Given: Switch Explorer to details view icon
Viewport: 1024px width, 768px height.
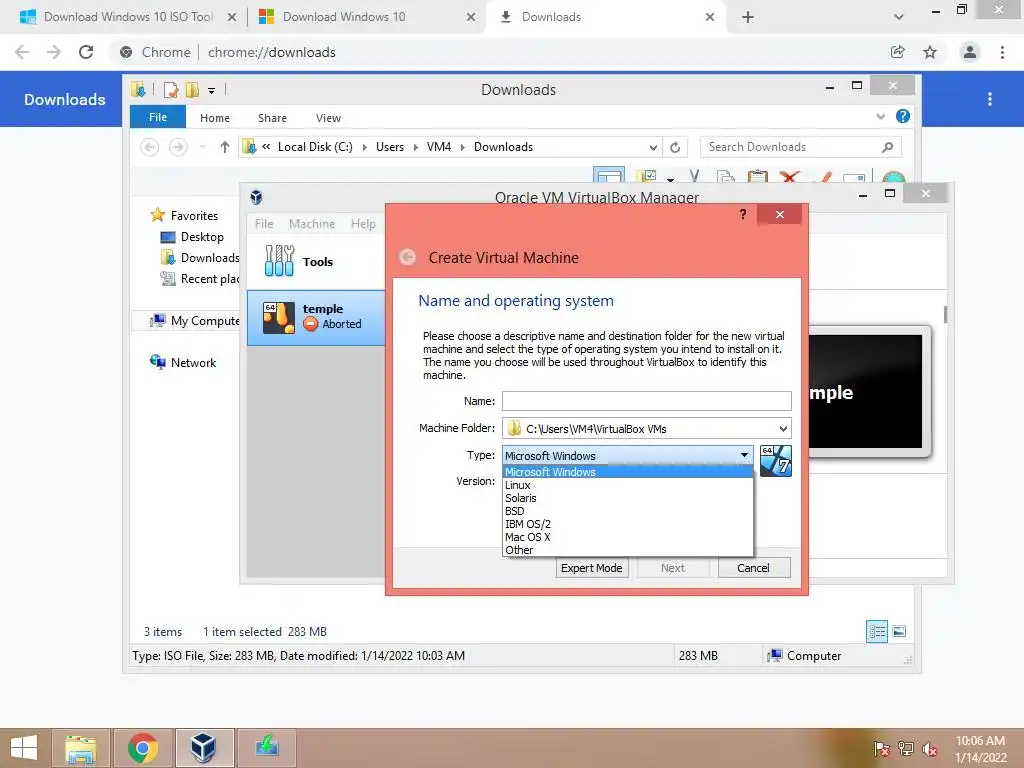Looking at the screenshot, I should [877, 632].
